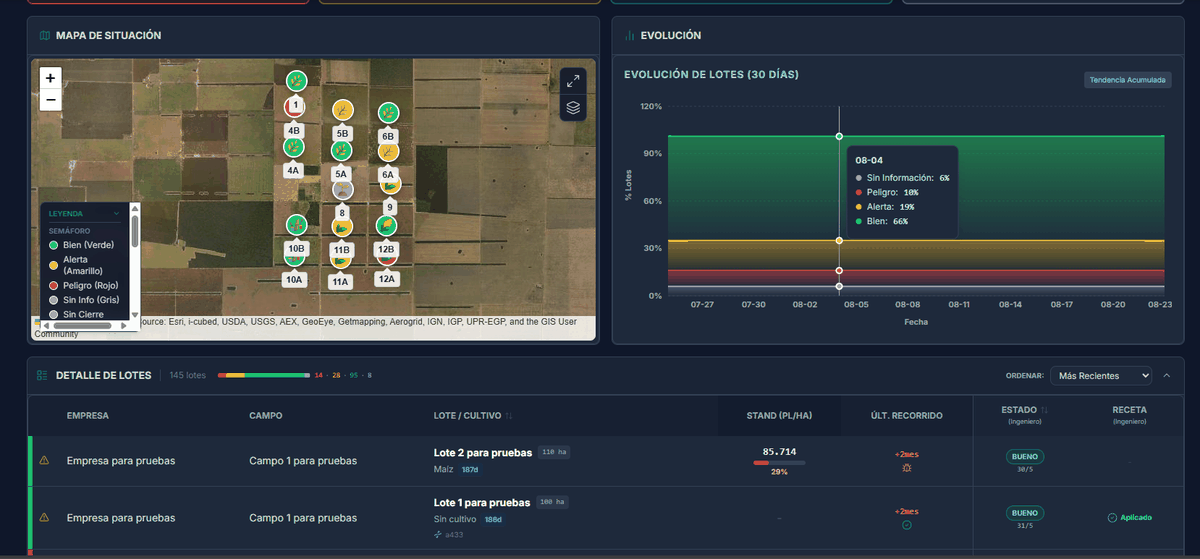Click the Empresa column header
The image size is (1200, 559).
88,415
